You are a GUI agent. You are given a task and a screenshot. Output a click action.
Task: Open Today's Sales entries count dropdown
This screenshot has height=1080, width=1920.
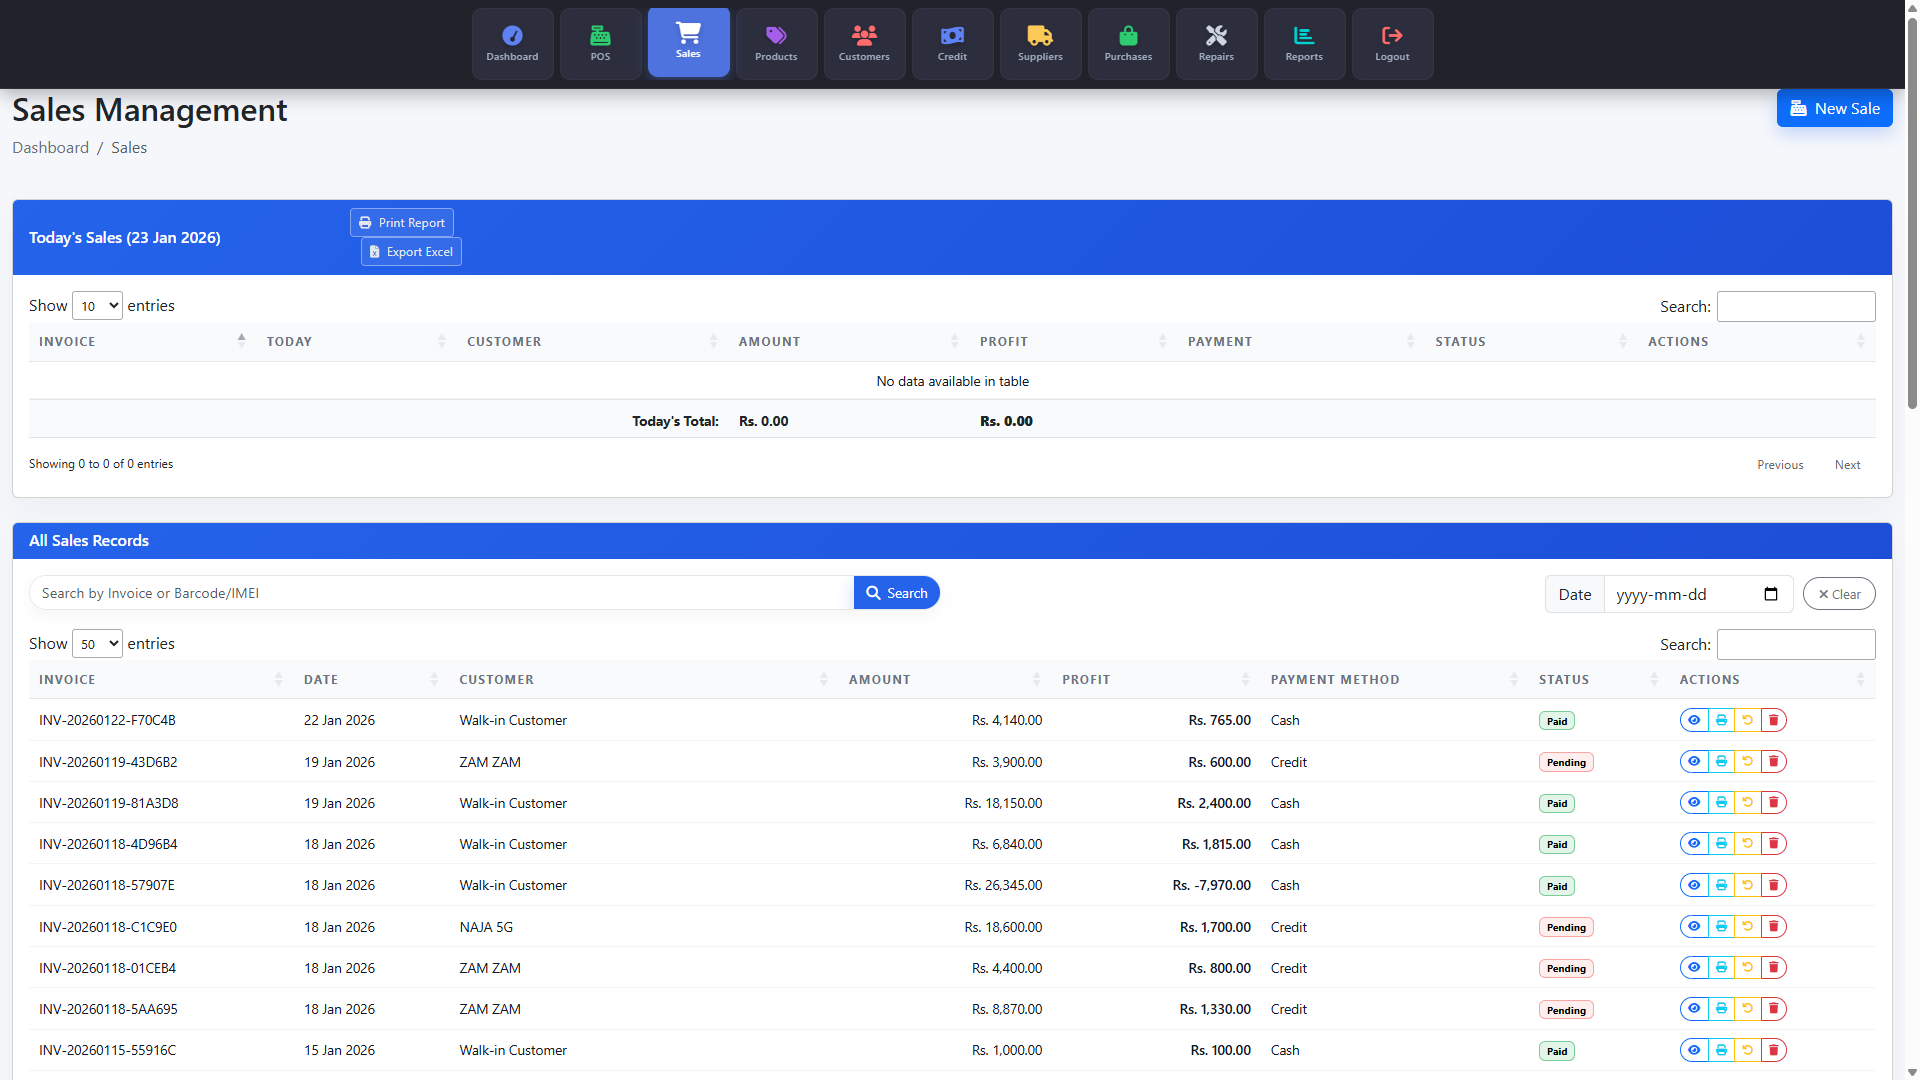point(97,306)
